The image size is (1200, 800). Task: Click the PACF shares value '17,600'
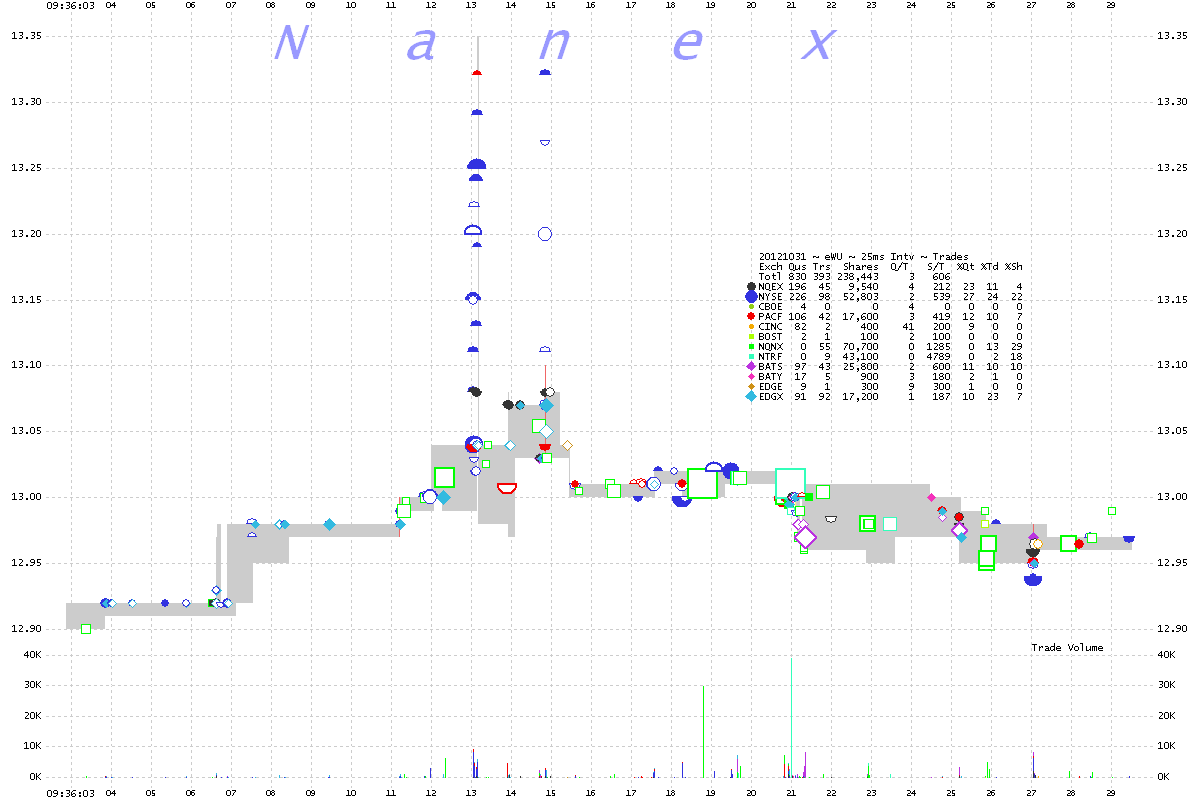(x=862, y=316)
